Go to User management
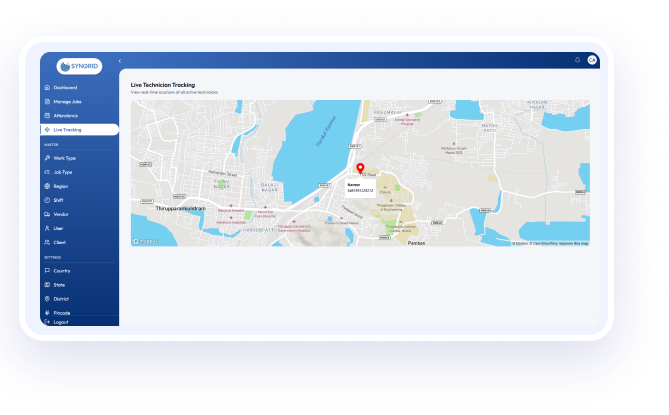Viewport: 669px width, 415px height. point(58,228)
